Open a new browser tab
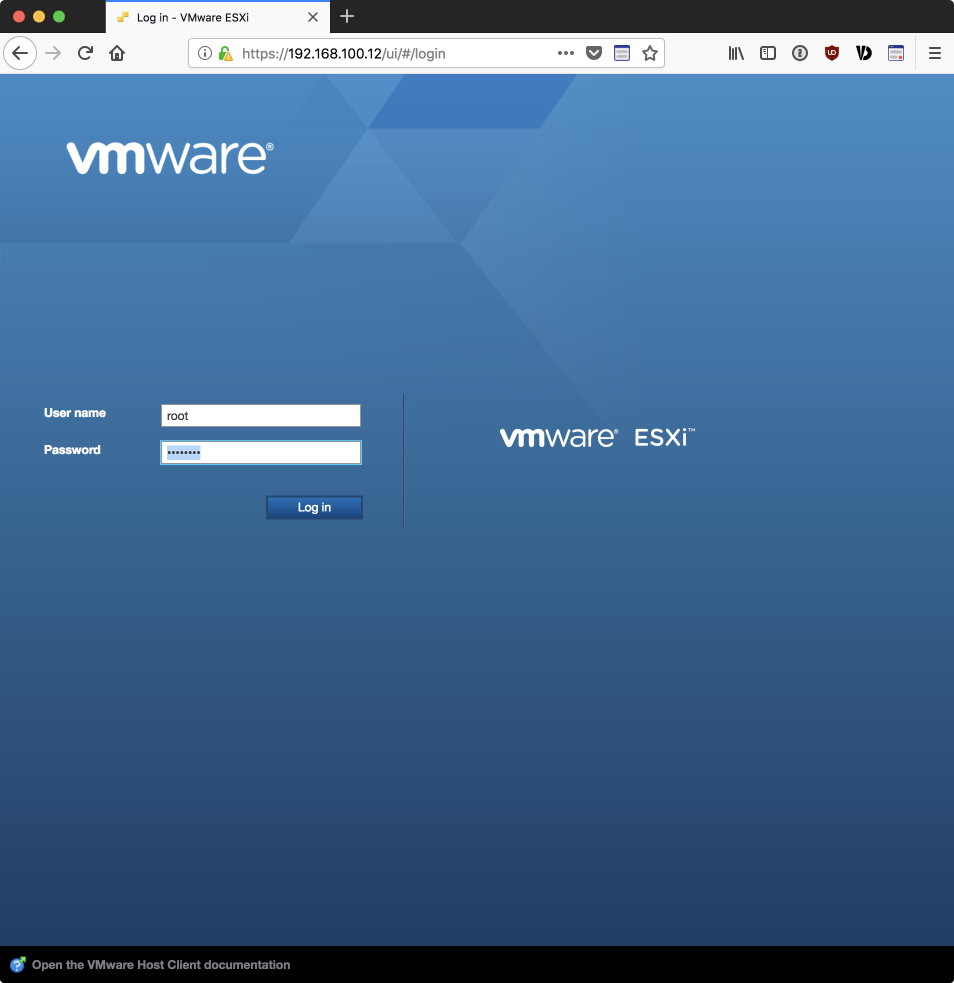Viewport: 954px width, 983px height. point(347,17)
